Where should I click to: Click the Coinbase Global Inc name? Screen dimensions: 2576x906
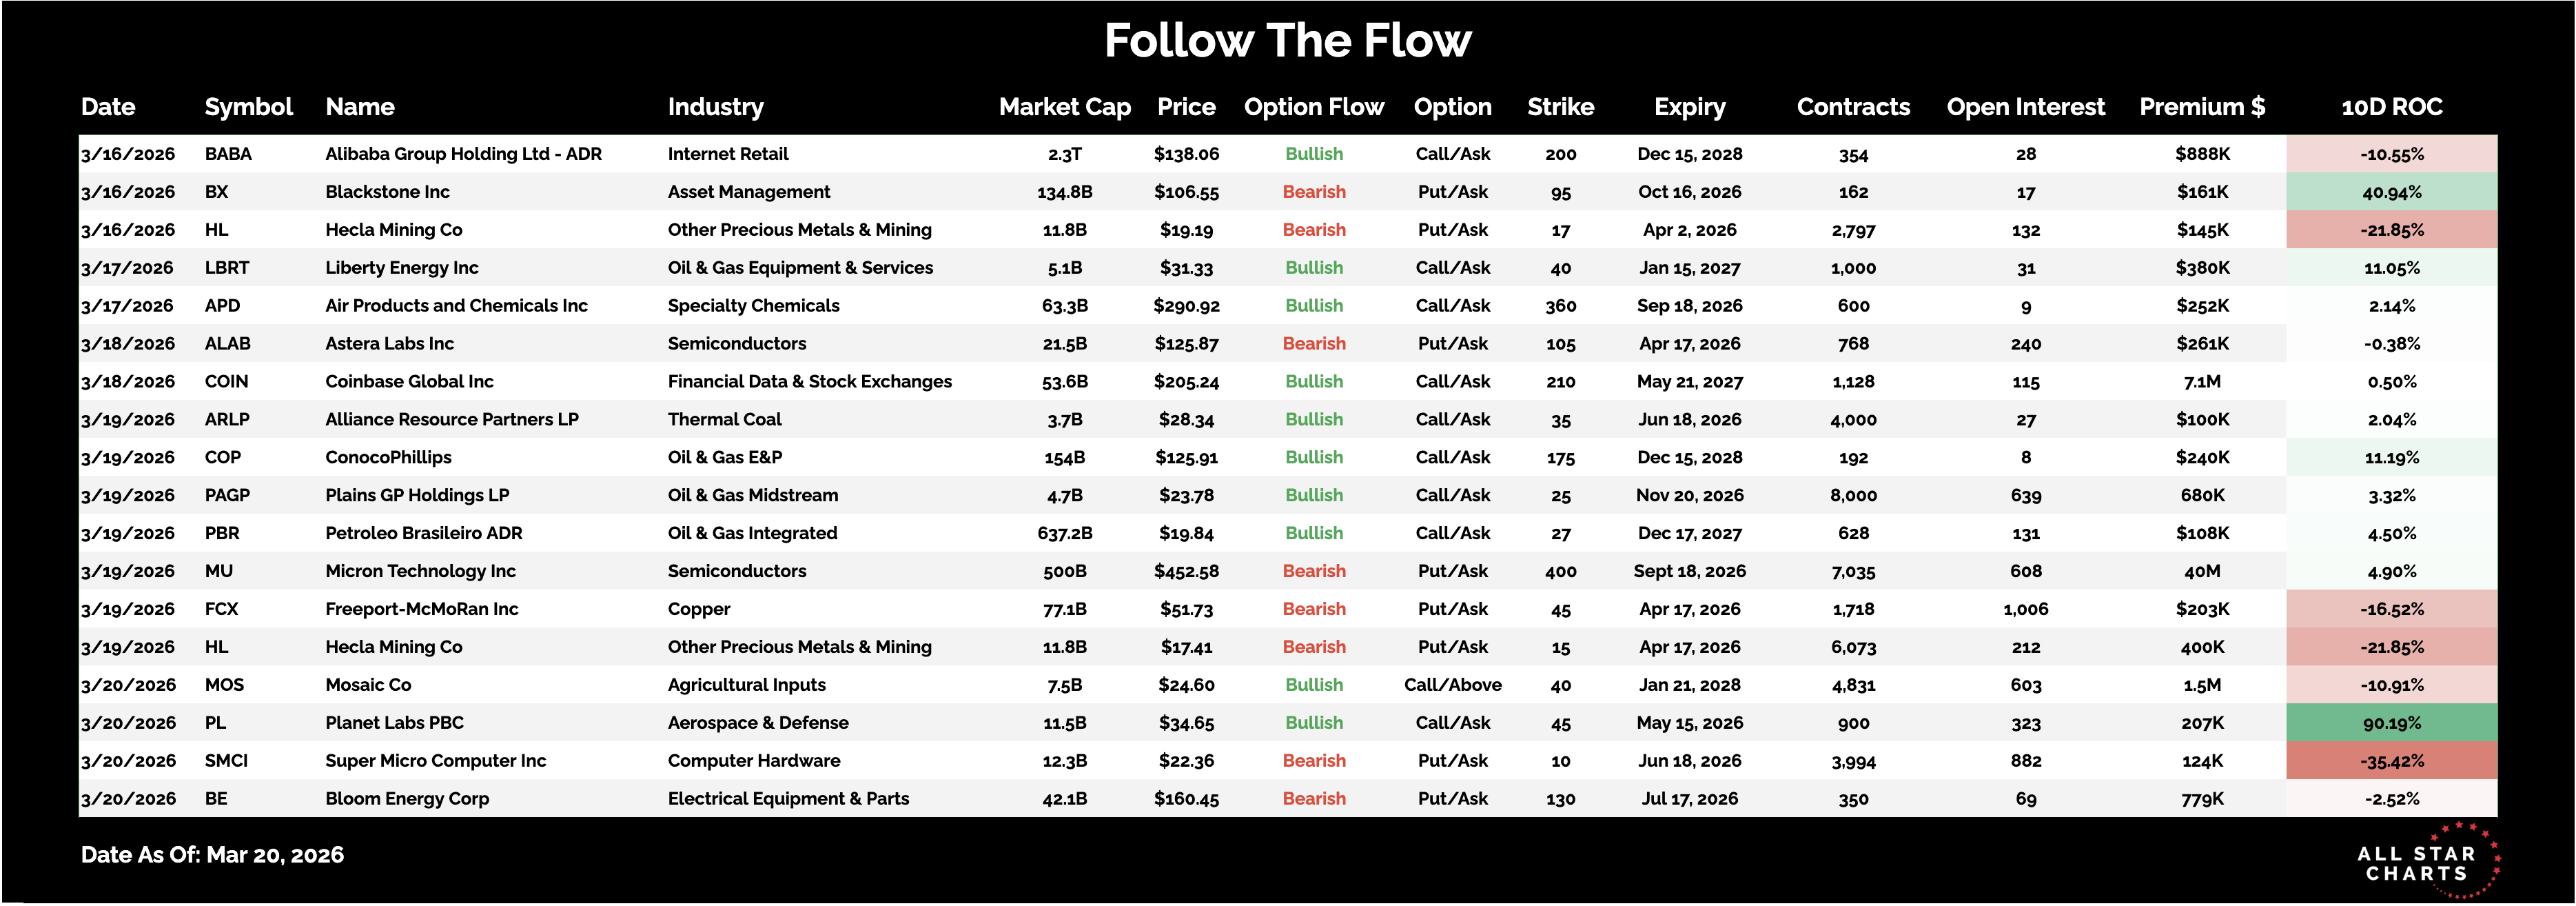coord(409,382)
